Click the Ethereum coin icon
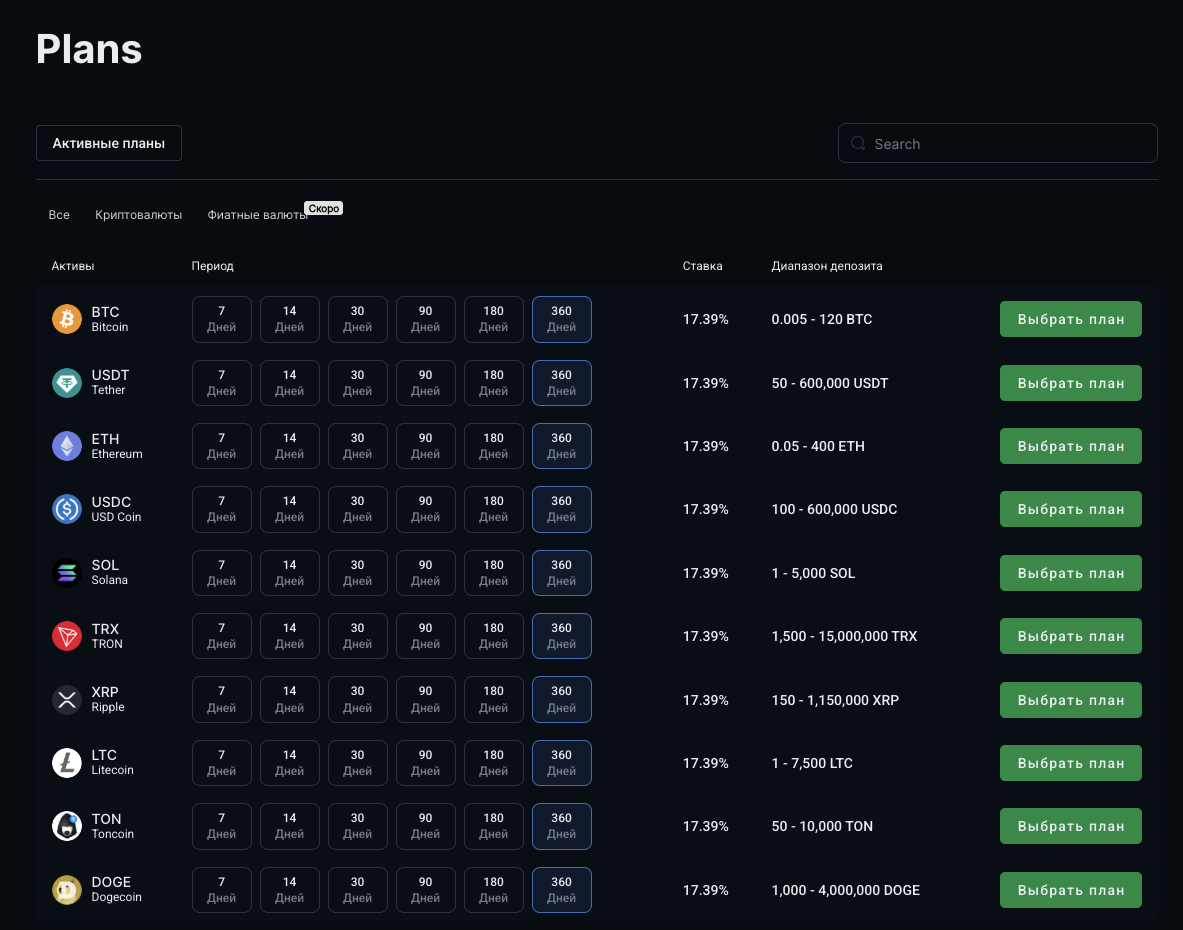This screenshot has width=1183, height=930. click(x=66, y=446)
